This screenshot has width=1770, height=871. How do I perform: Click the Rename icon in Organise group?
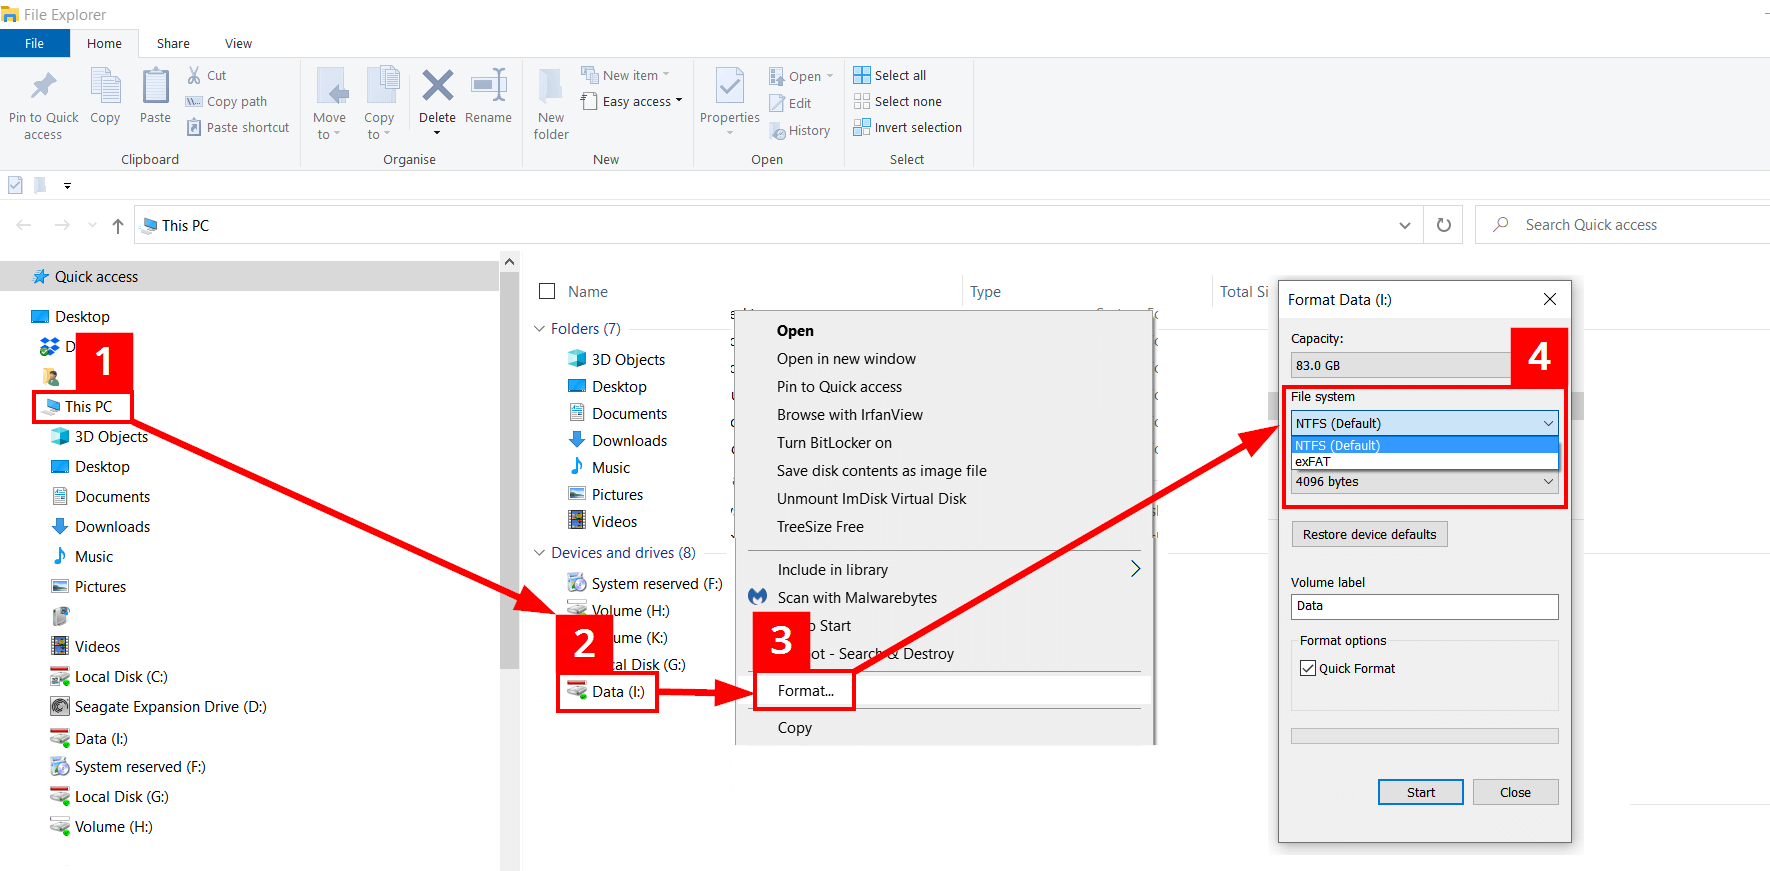click(x=488, y=88)
